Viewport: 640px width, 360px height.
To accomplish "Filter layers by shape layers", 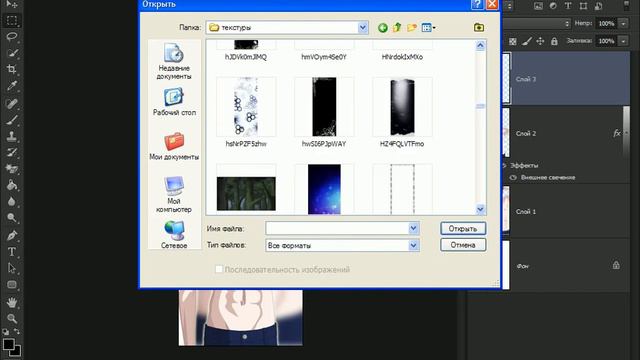I will [583, 6].
